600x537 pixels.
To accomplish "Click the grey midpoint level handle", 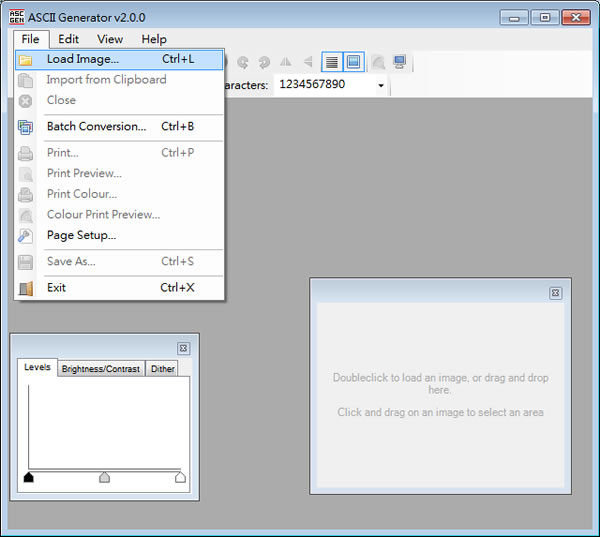I will pyautogui.click(x=104, y=477).
